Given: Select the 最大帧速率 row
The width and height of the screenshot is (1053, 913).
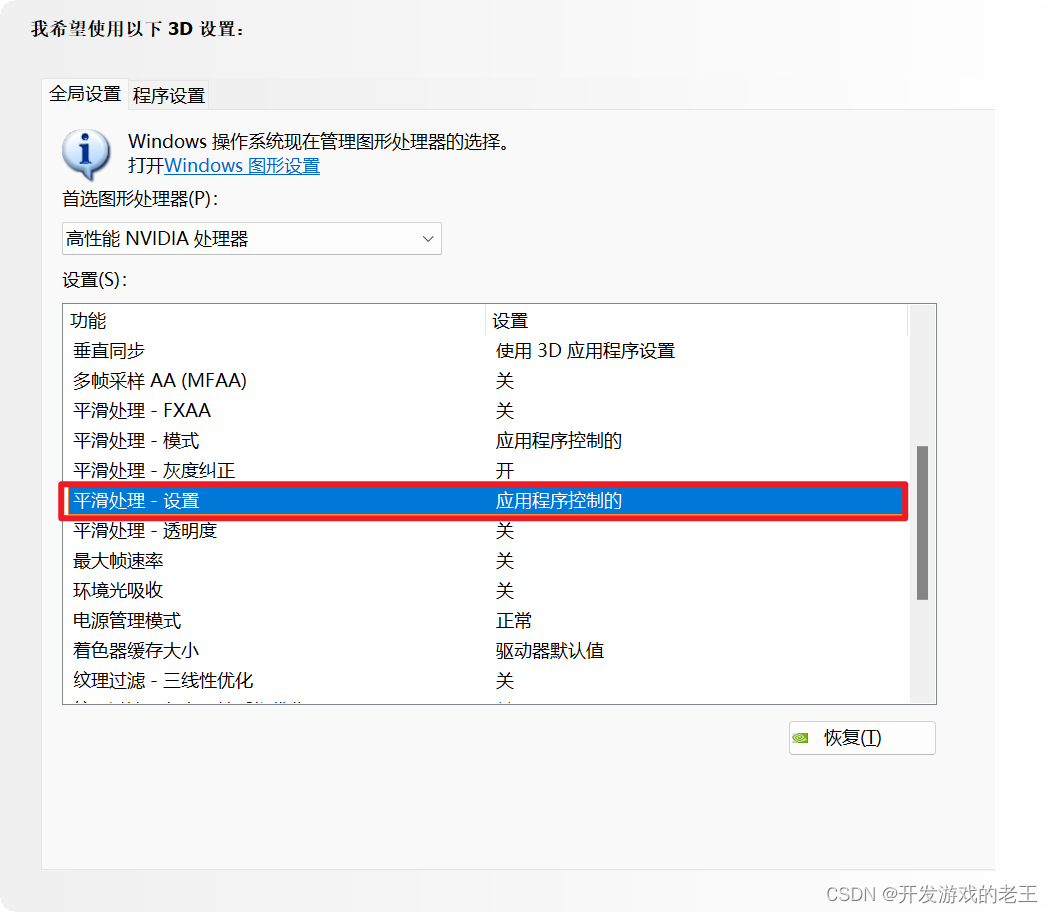Looking at the screenshot, I should pyautogui.click(x=486, y=561).
